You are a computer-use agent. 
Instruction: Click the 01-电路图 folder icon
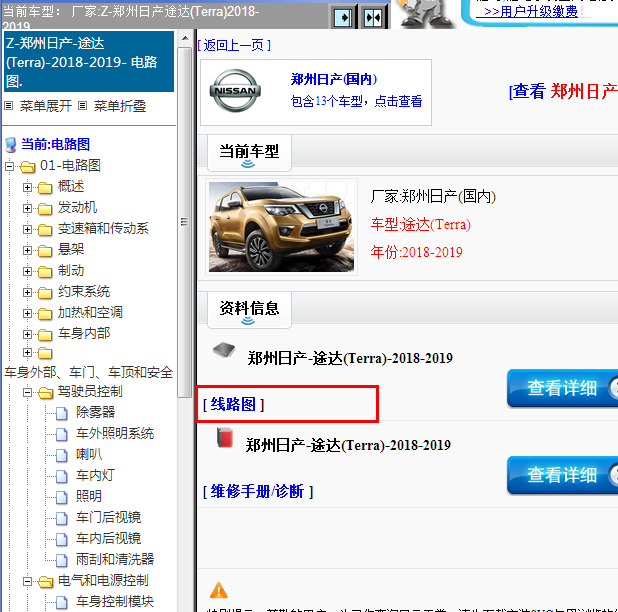(x=28, y=167)
